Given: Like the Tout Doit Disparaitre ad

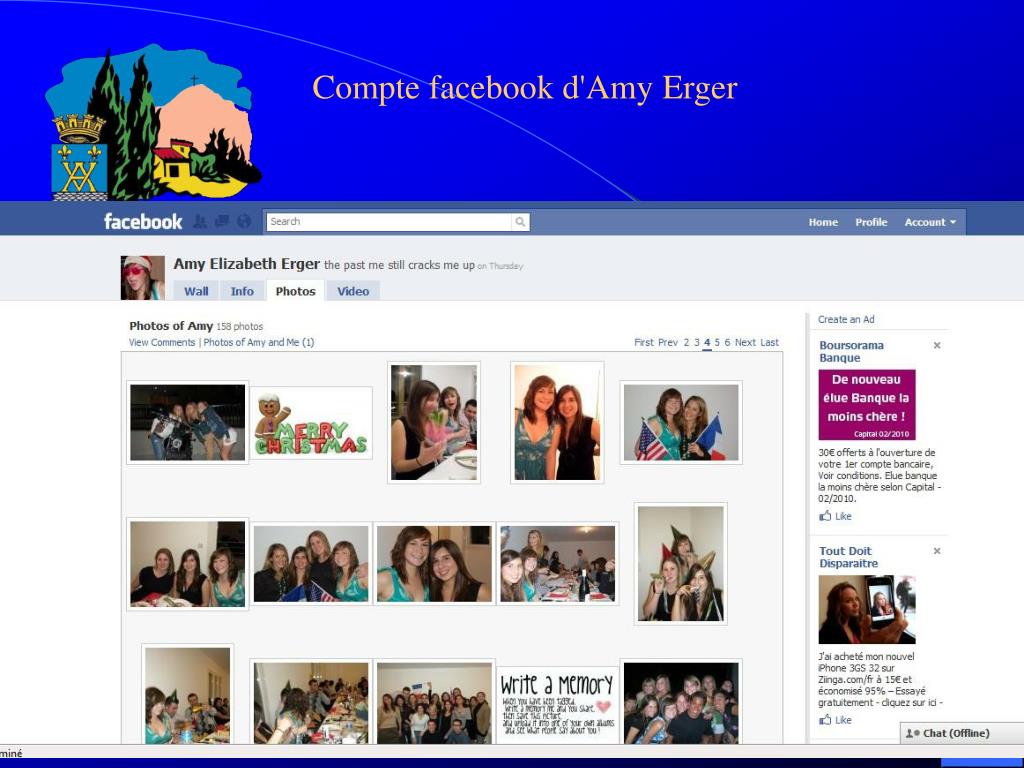Looking at the screenshot, I should click(x=843, y=720).
